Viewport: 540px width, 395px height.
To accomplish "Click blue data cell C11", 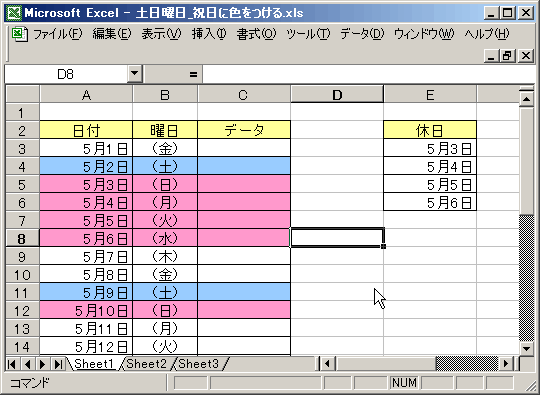I will tap(244, 292).
